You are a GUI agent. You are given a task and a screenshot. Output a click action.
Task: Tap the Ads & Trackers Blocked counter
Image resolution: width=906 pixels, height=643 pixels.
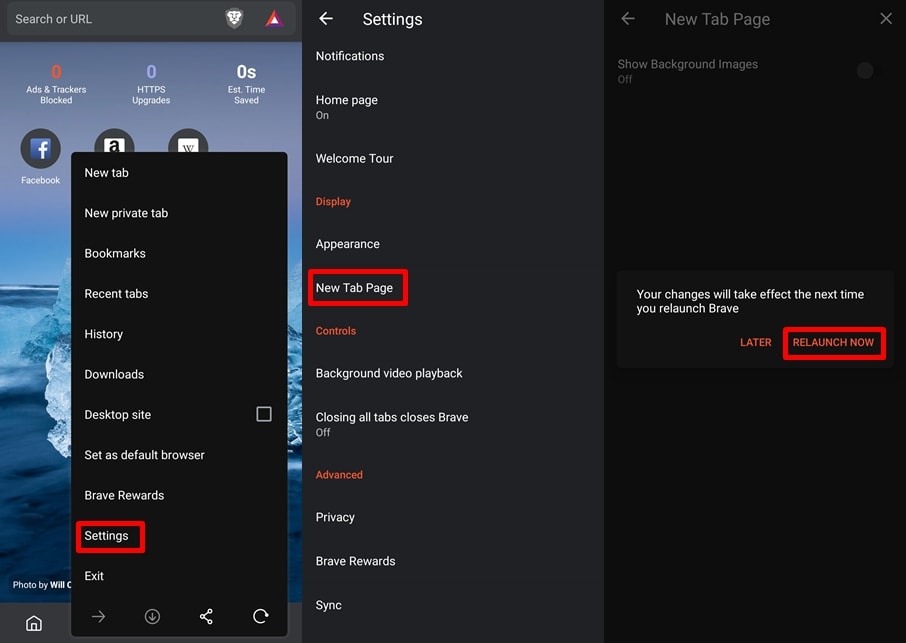tap(56, 84)
